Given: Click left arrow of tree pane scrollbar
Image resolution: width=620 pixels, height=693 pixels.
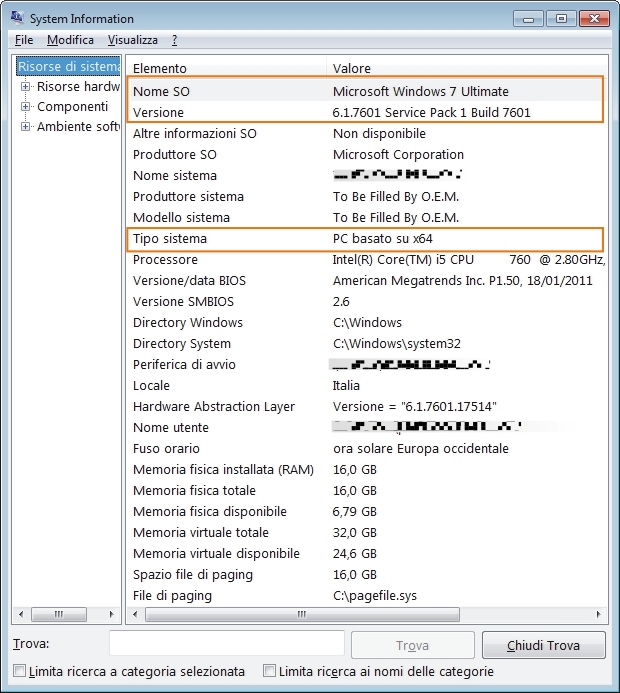Looking at the screenshot, I should tap(21, 614).
